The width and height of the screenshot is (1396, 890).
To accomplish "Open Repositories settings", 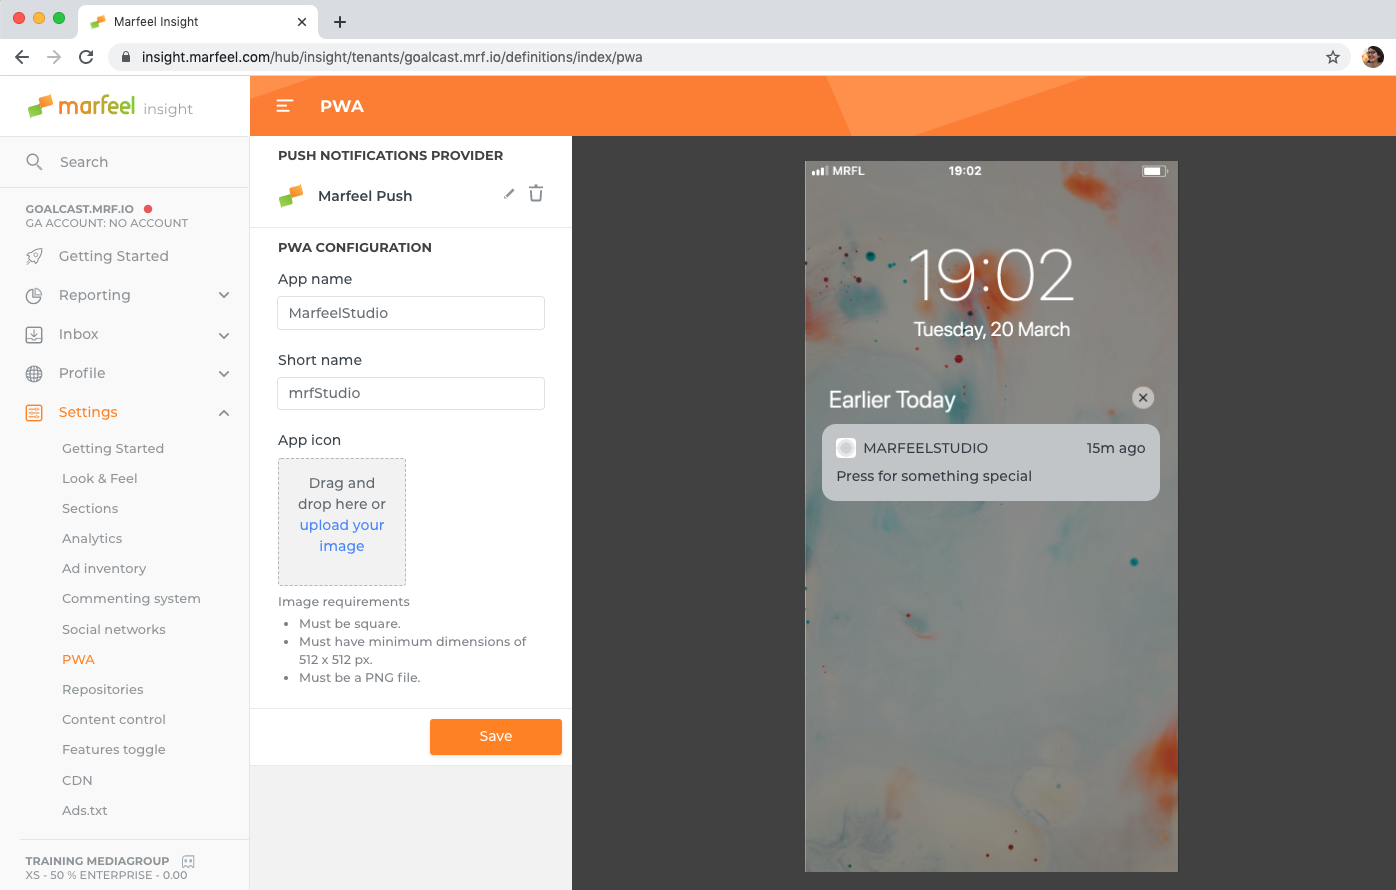I will [x=103, y=689].
